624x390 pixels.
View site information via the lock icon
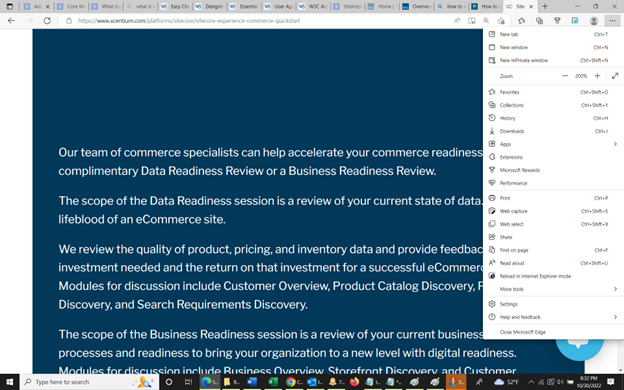69,21
